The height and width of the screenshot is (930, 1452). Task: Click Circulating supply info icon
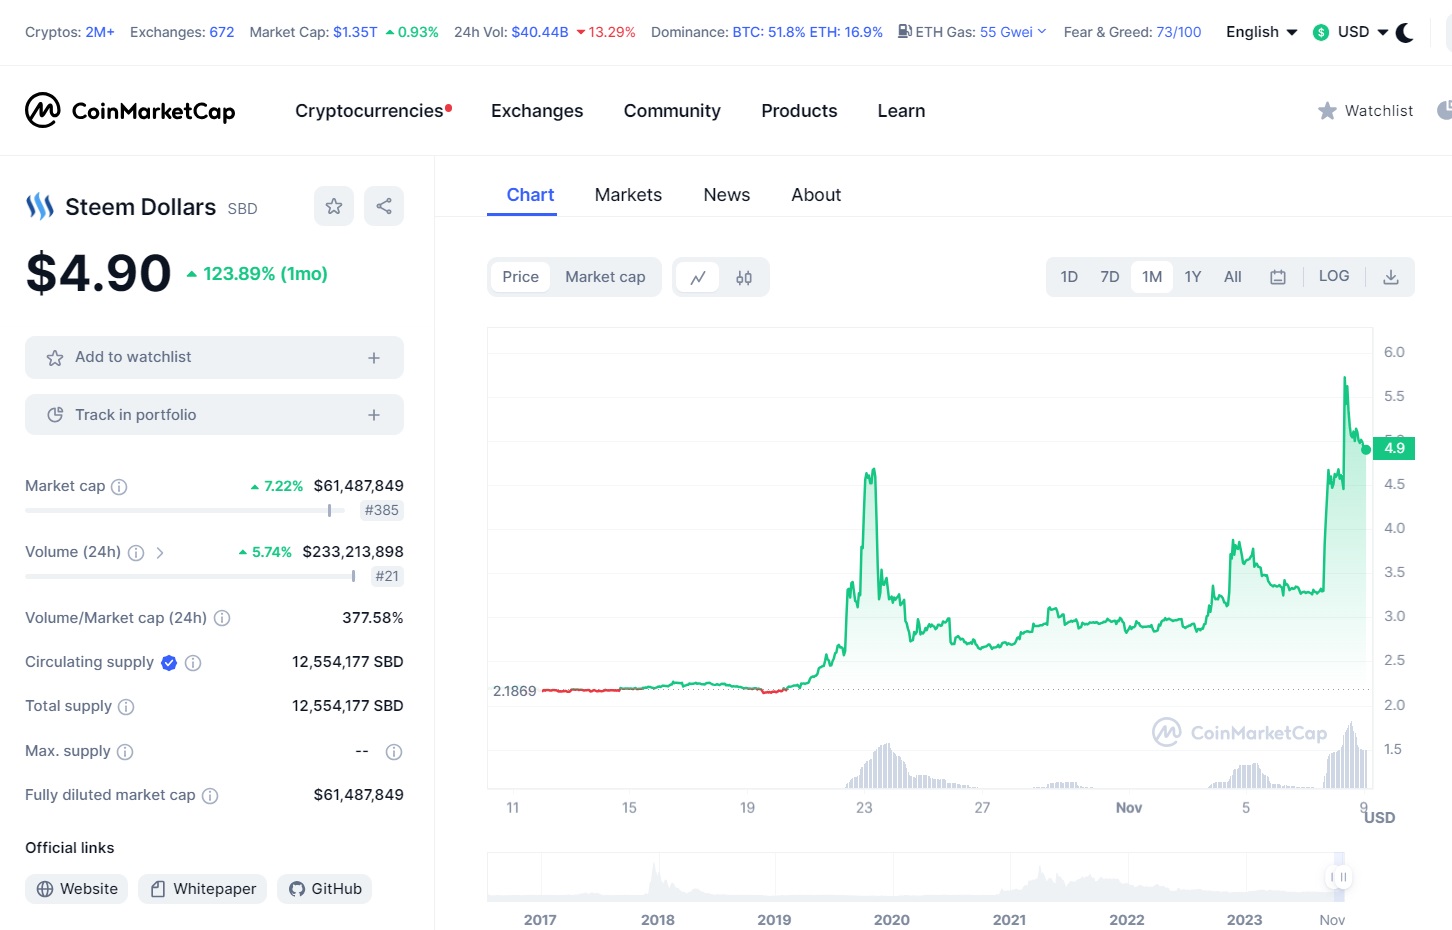point(193,663)
